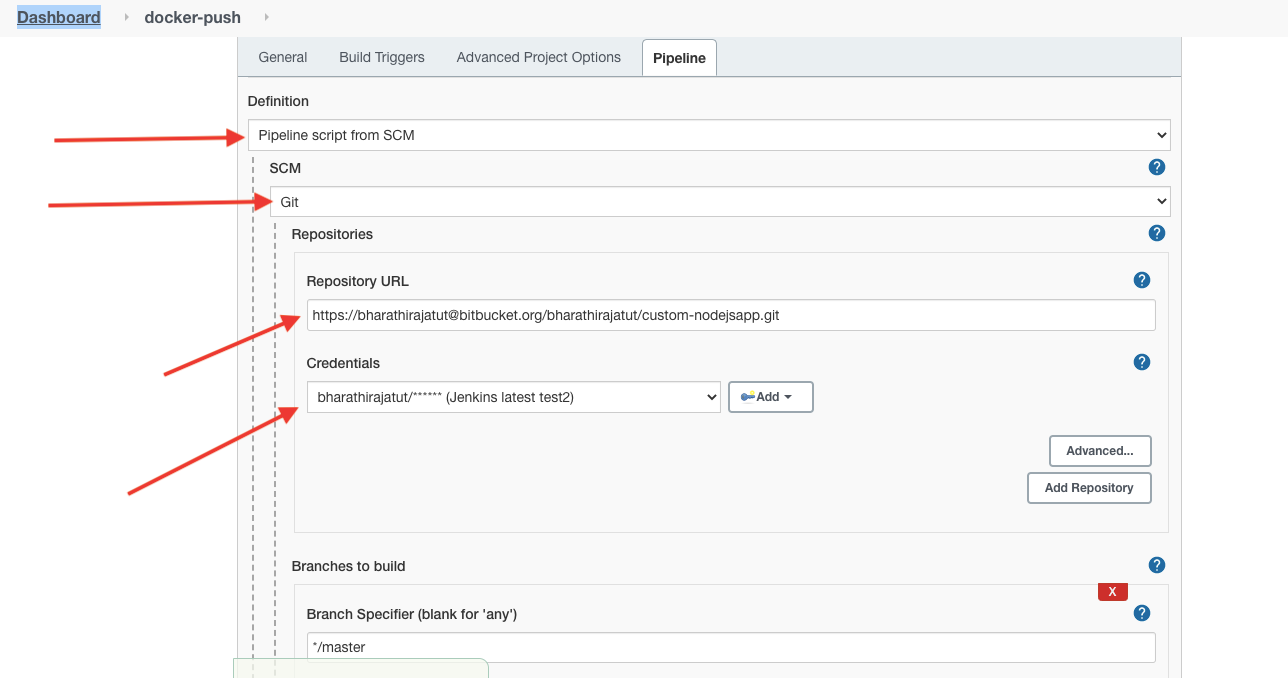The width and height of the screenshot is (1288, 678).
Task: Switch to the Build Triggers tab
Action: (x=382, y=57)
